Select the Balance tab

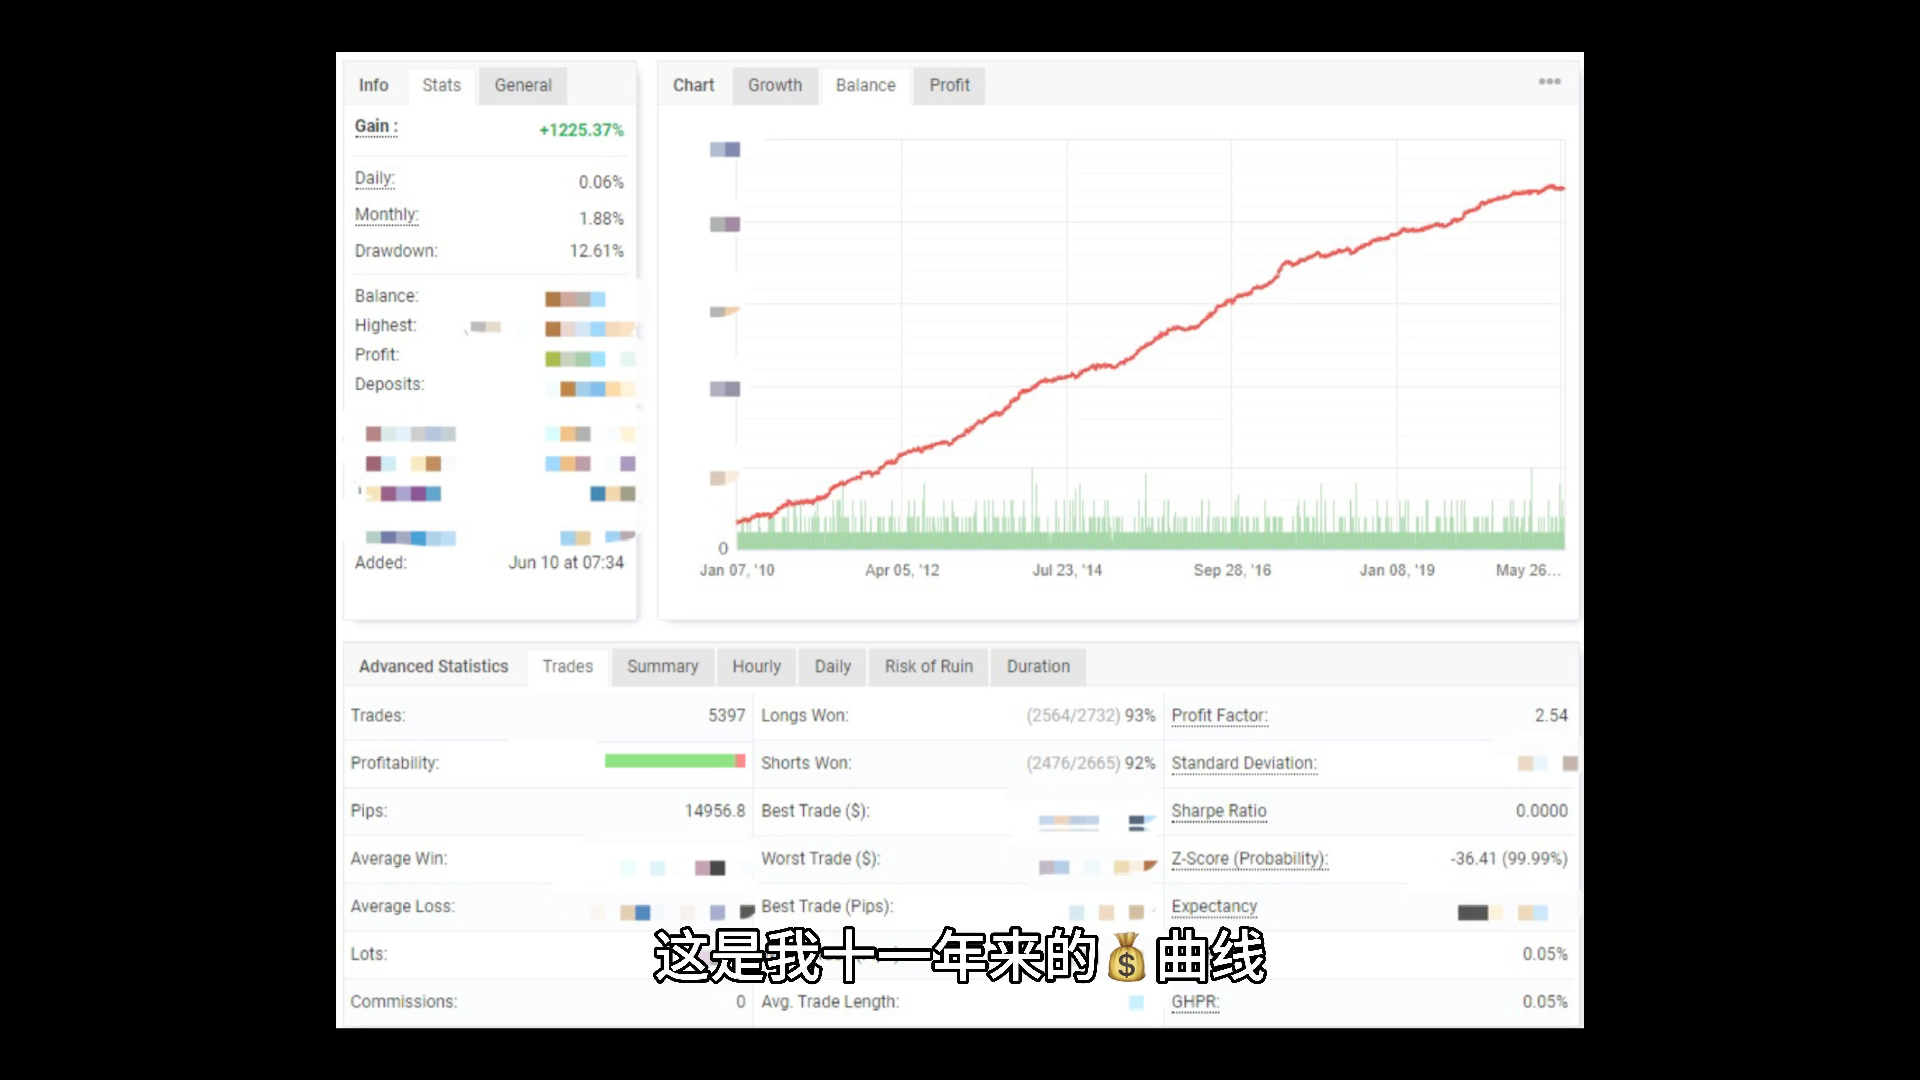point(864,83)
